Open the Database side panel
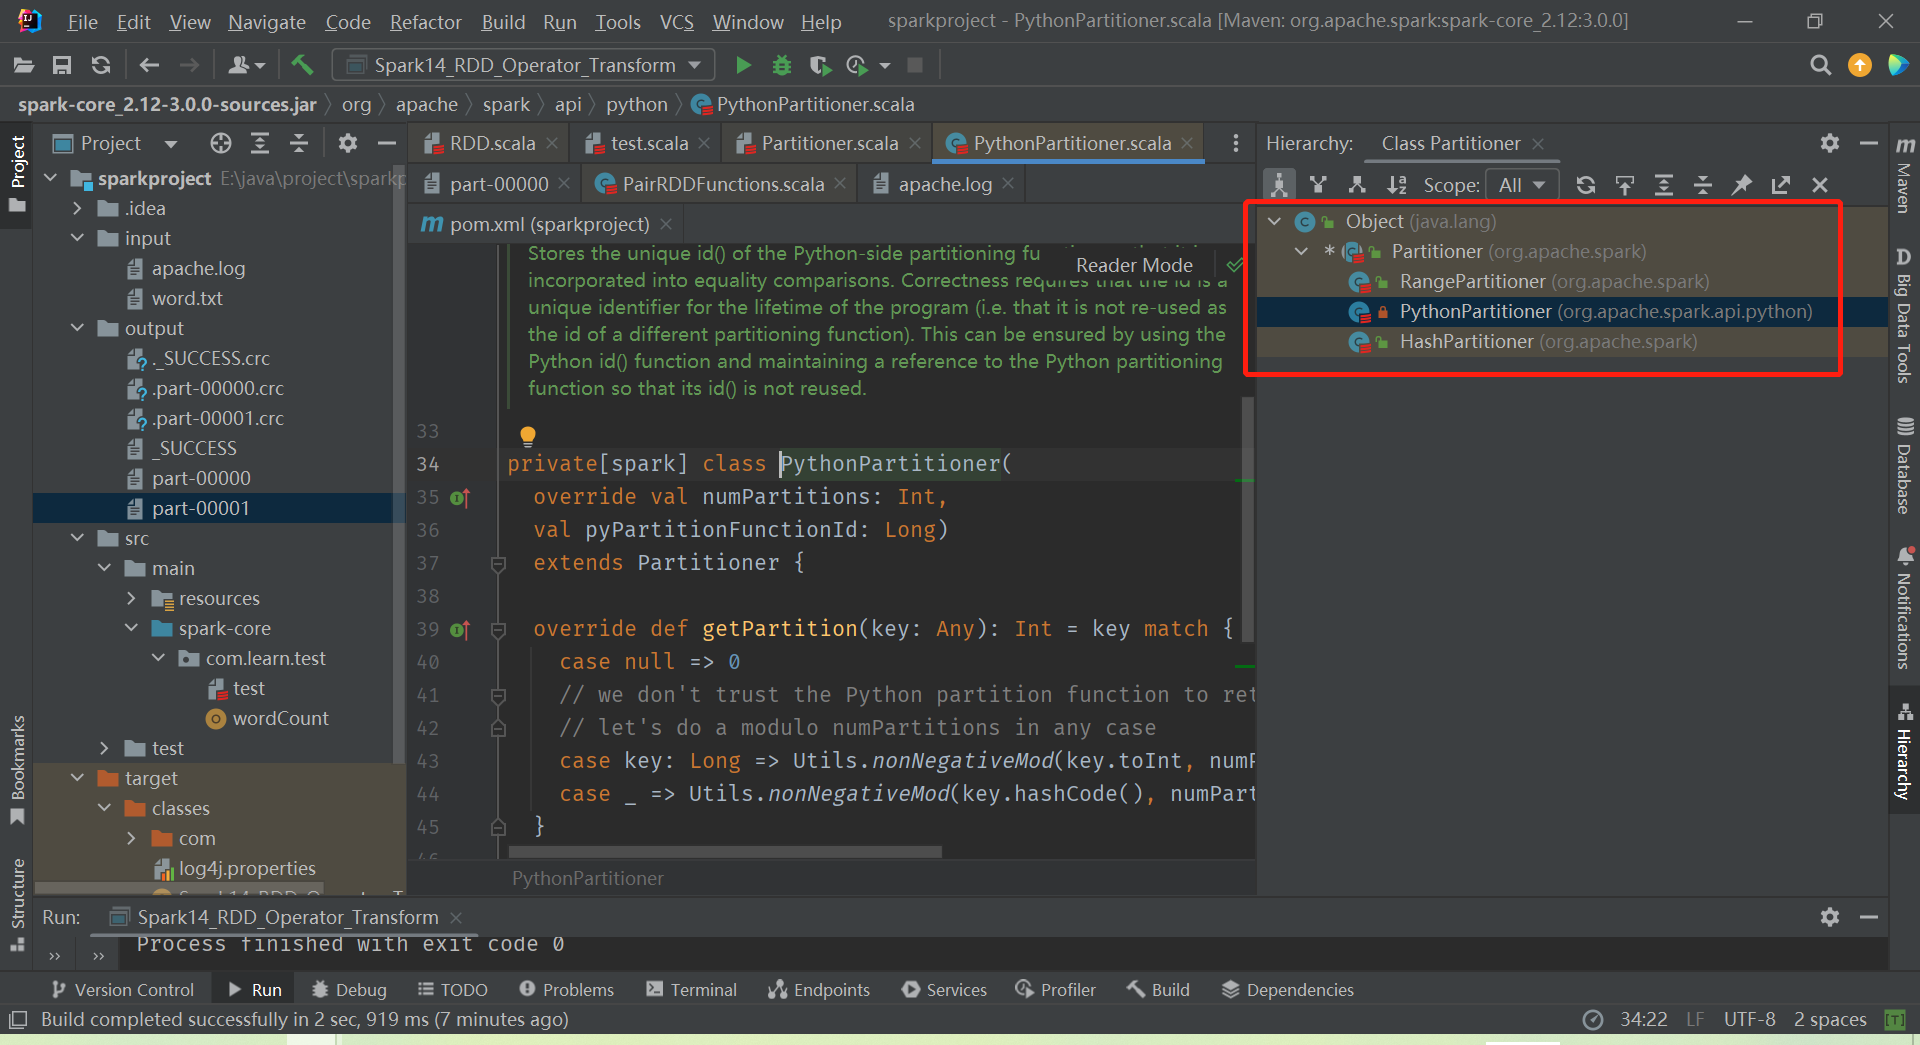 click(x=1905, y=465)
